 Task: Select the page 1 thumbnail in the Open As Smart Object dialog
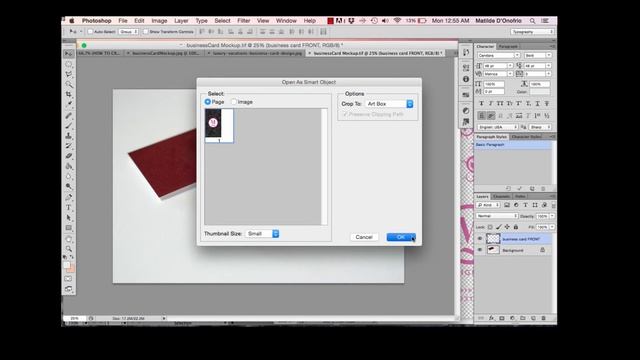219,126
